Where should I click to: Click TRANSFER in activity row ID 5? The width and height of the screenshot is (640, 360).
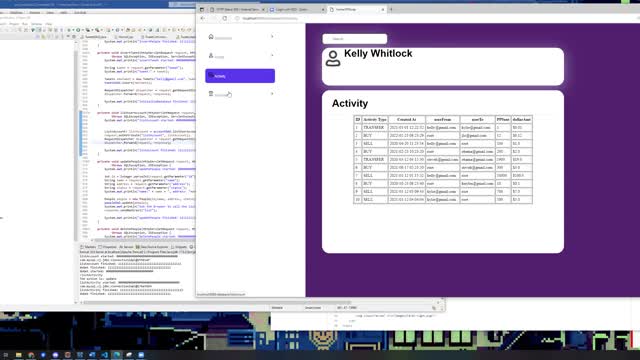click(373, 160)
